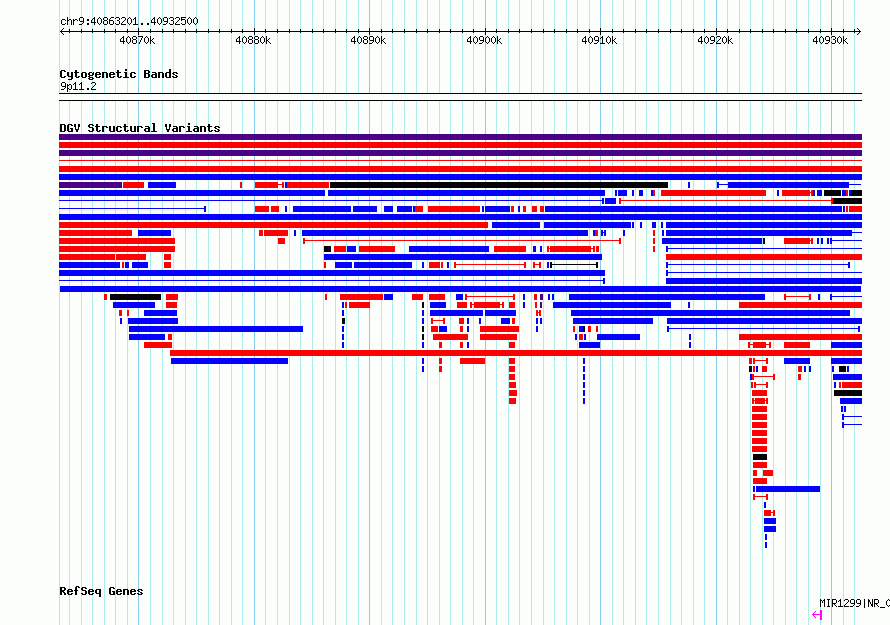Viewport: 890px width, 625px height.
Task: Select the thin black line variant near 40907k
Action: pyautogui.click(x=574, y=265)
